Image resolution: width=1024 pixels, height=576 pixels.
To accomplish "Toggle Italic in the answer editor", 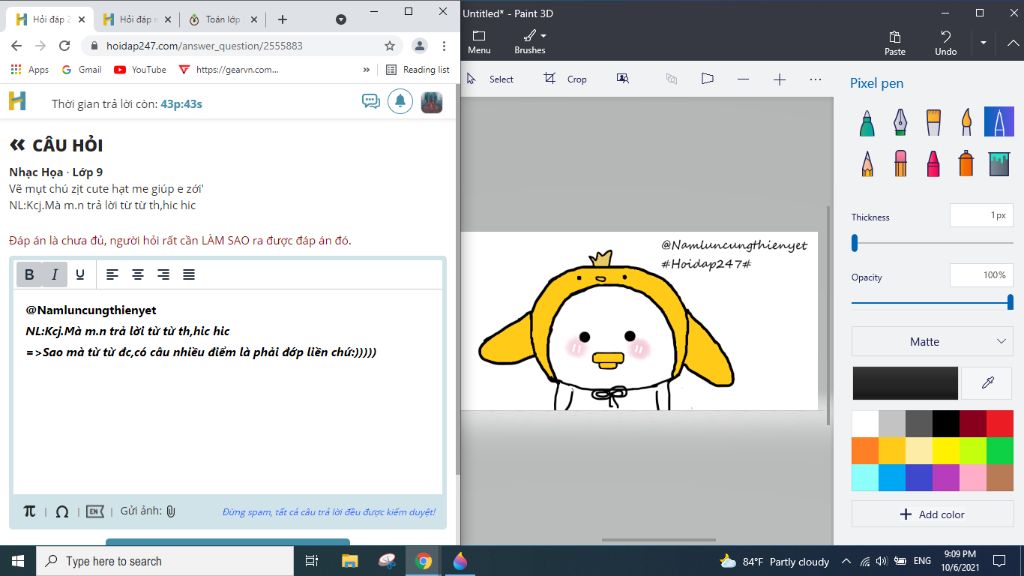I will click(x=55, y=275).
